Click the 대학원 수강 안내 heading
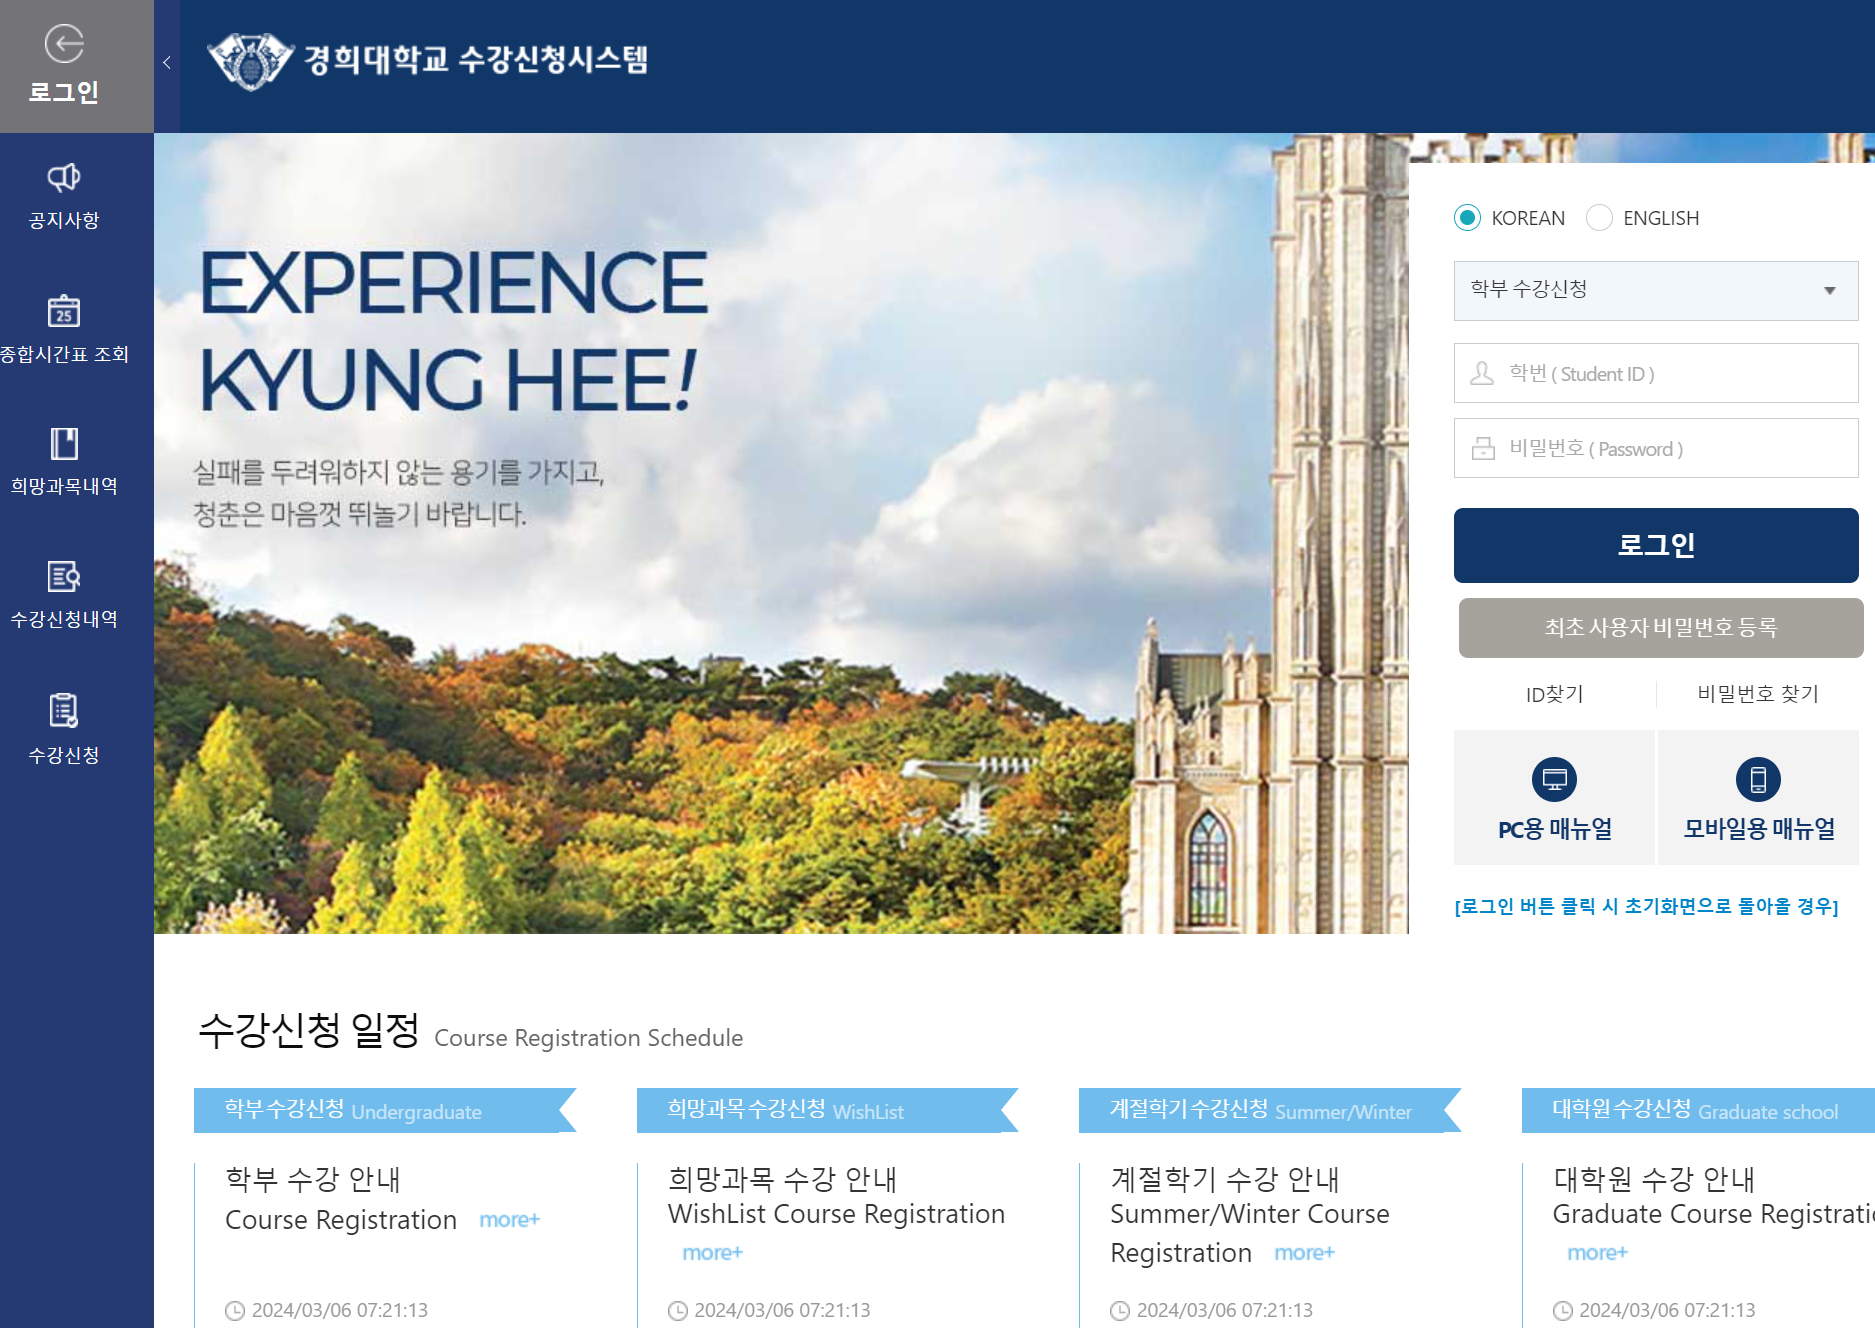This screenshot has width=1875, height=1328. point(1654,1179)
